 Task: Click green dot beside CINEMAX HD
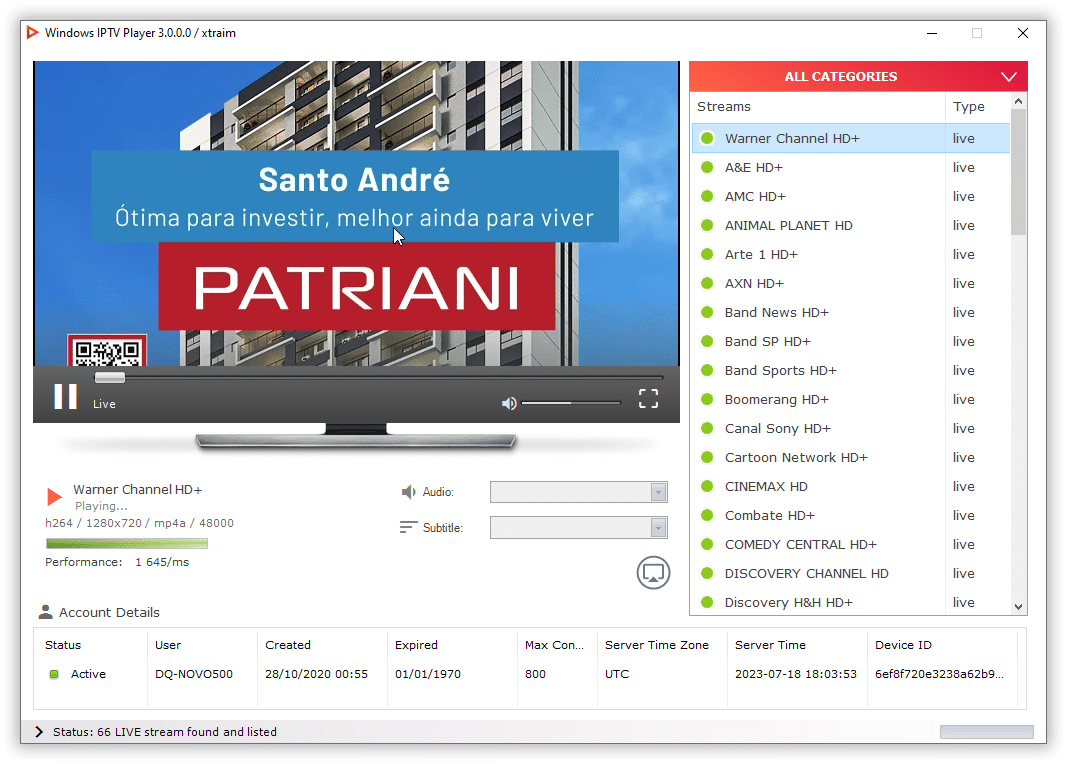click(x=707, y=486)
